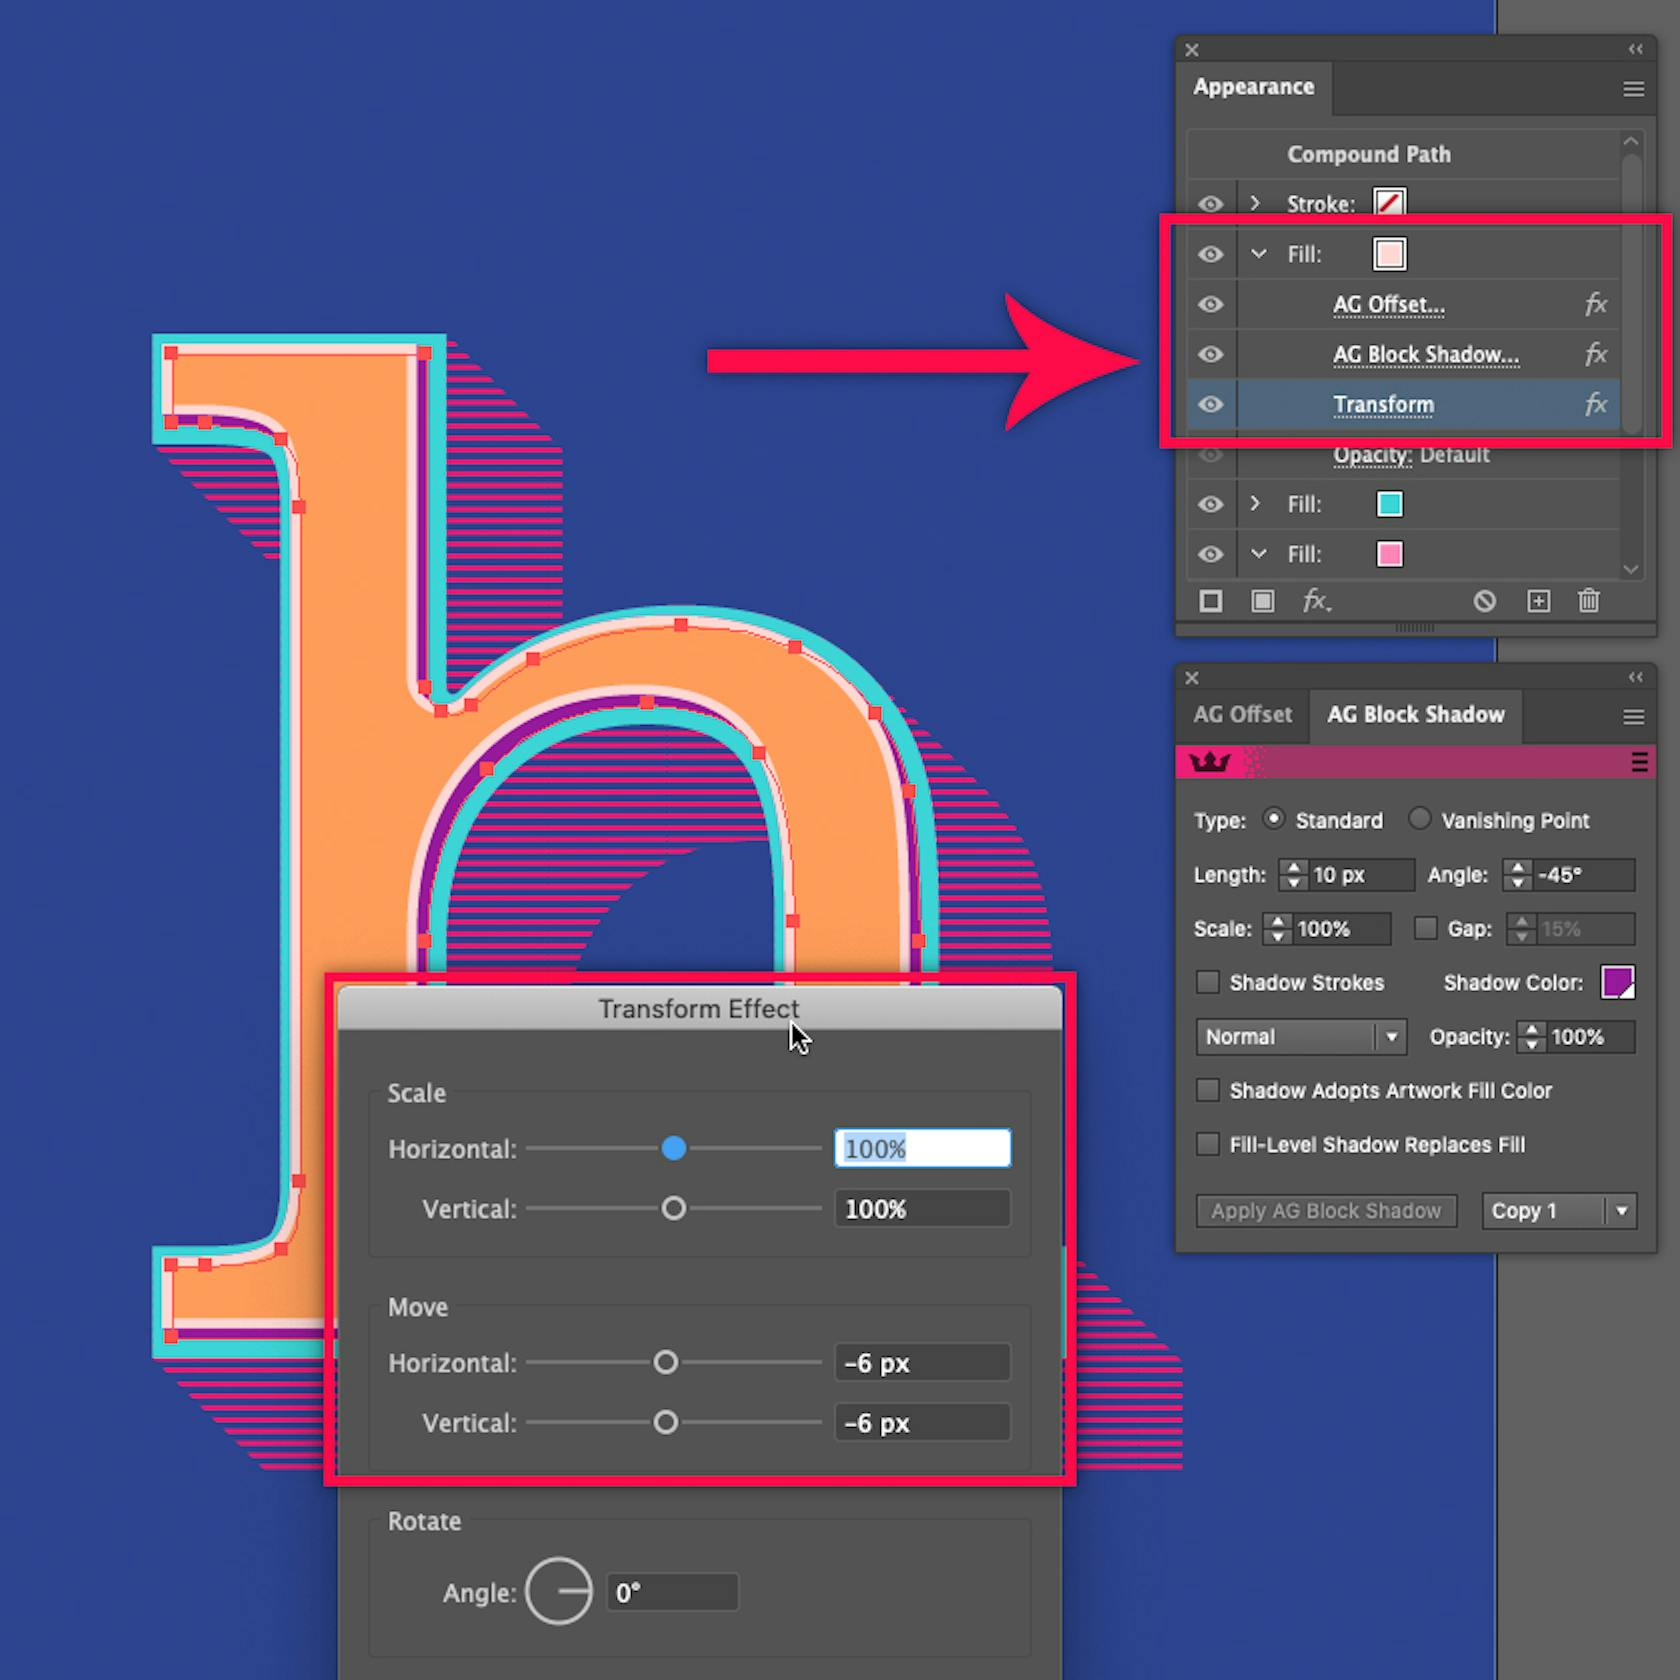Select the Add New Fill icon

point(1262,601)
